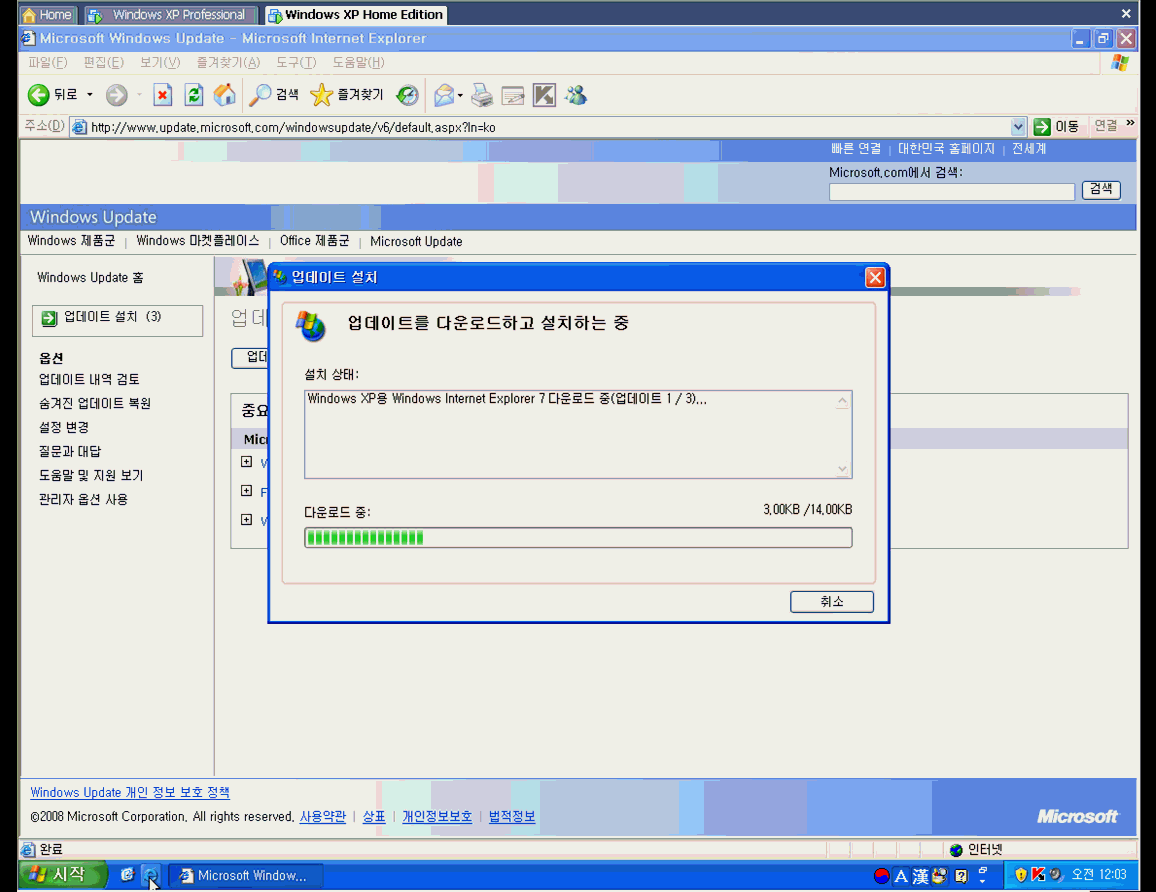The height and width of the screenshot is (892, 1156).
Task: Open the 도구(T) menu
Action: coord(296,63)
